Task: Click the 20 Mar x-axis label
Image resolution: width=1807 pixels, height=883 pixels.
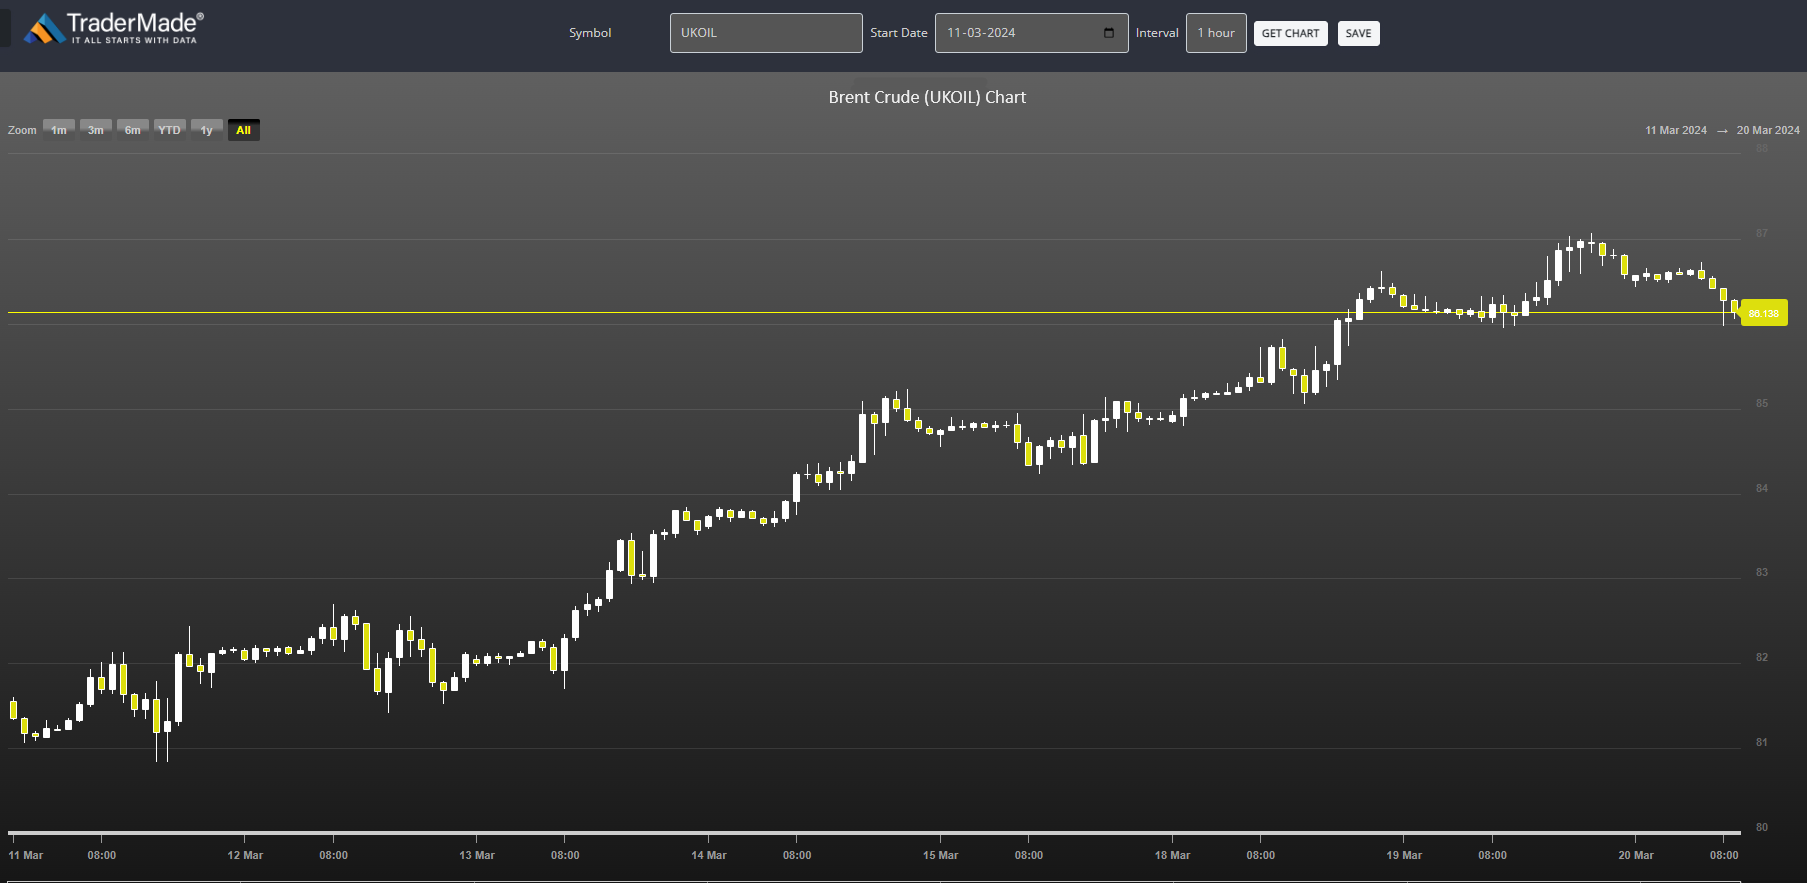Action: point(1636,855)
